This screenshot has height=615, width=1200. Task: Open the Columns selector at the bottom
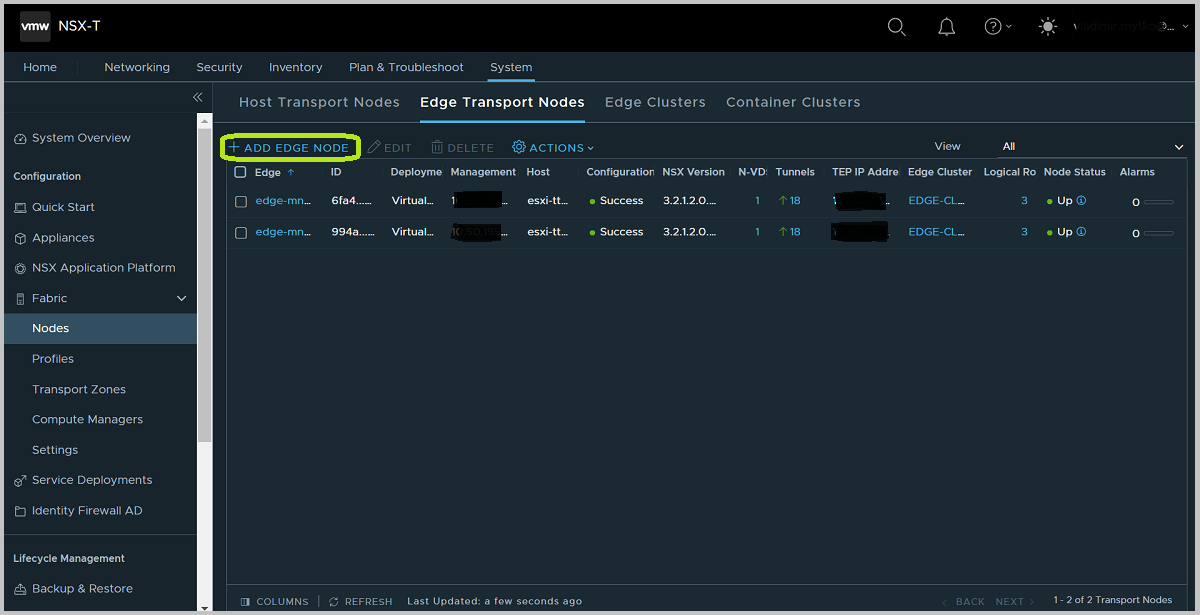click(x=274, y=601)
